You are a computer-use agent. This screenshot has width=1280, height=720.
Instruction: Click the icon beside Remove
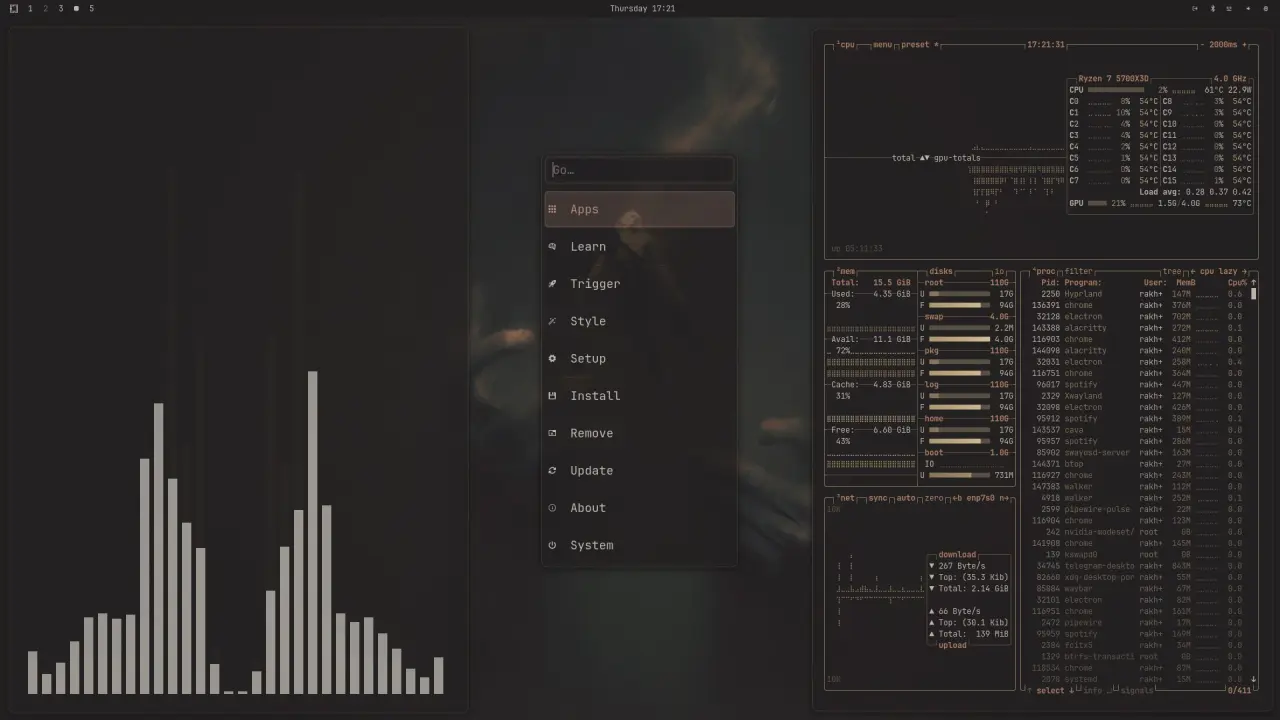click(552, 433)
